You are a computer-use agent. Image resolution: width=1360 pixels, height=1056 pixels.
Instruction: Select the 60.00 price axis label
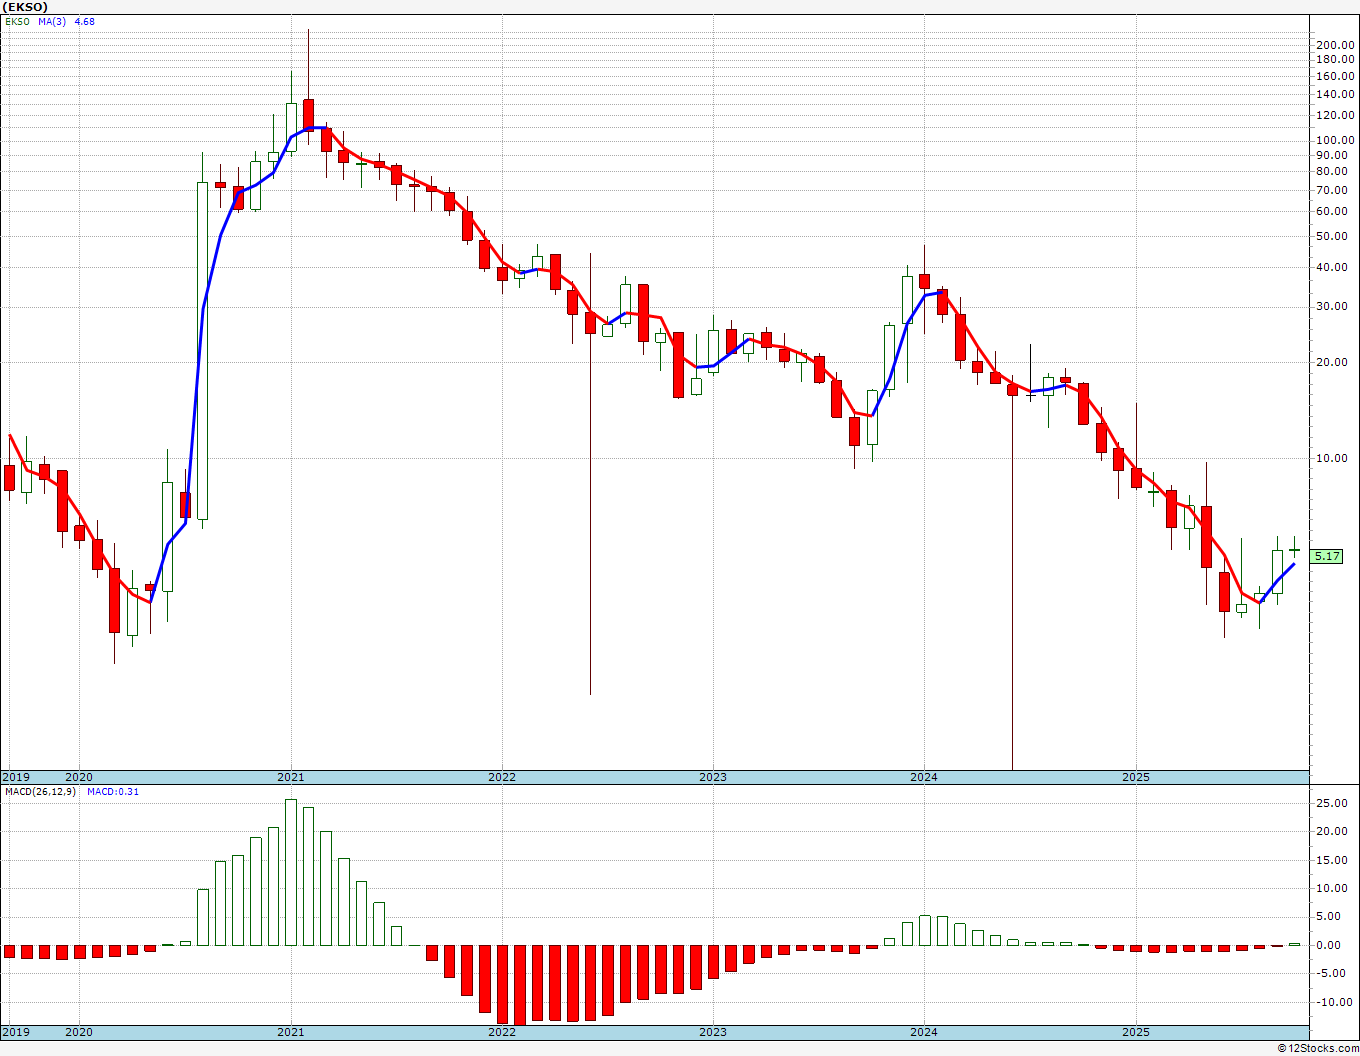[x=1332, y=211]
